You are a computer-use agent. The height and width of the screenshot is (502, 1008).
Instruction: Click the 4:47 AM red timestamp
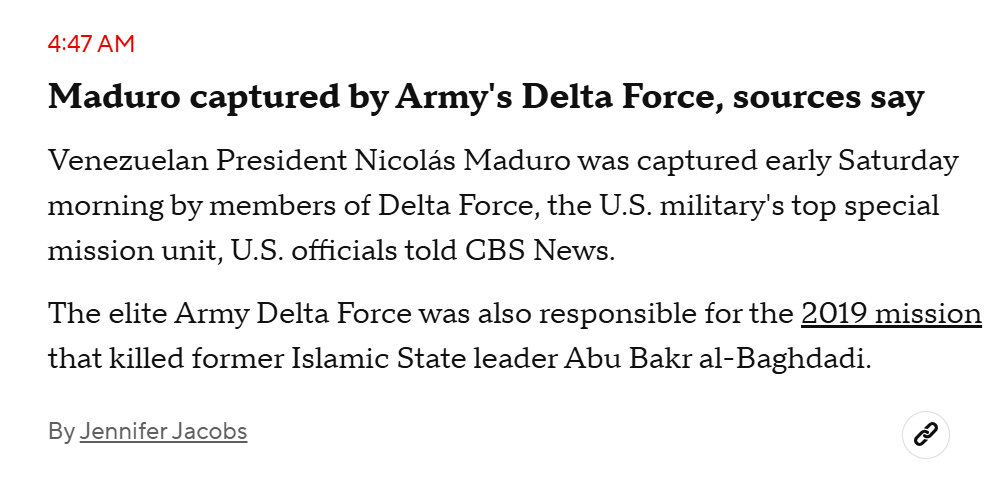tap(91, 44)
